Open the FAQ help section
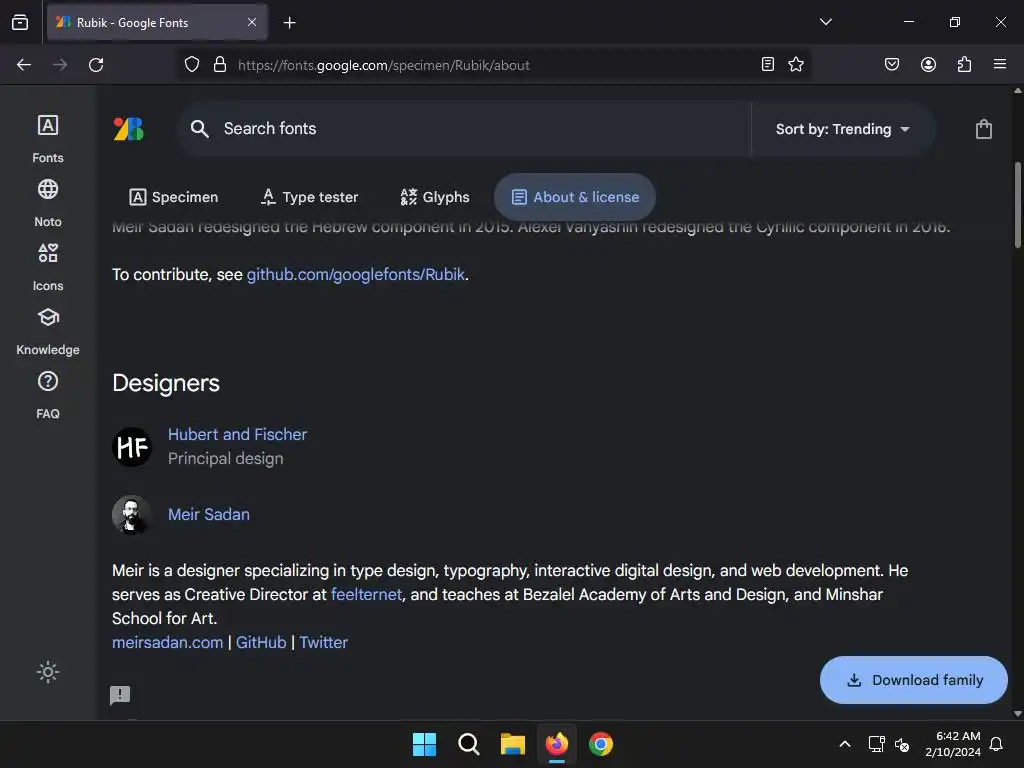Screen dimensions: 1024x768 tap(48, 395)
